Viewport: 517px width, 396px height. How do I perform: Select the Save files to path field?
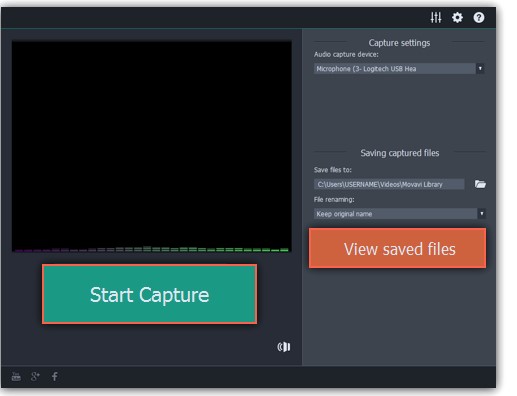(389, 184)
